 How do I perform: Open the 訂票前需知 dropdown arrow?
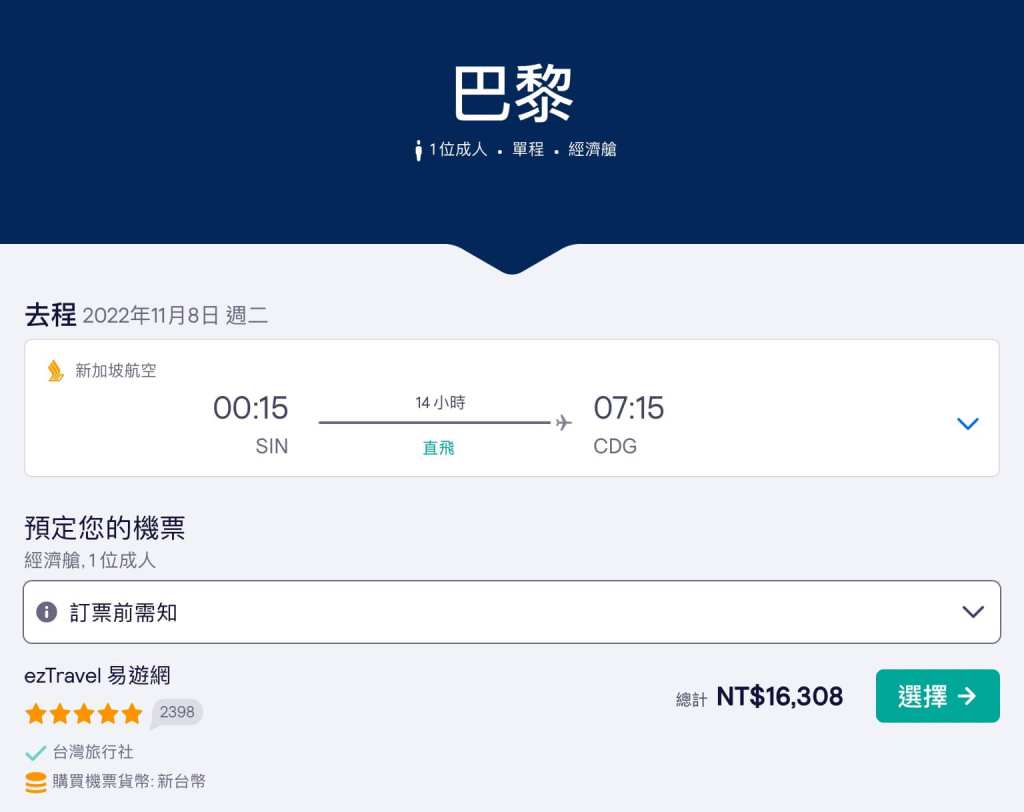972,612
